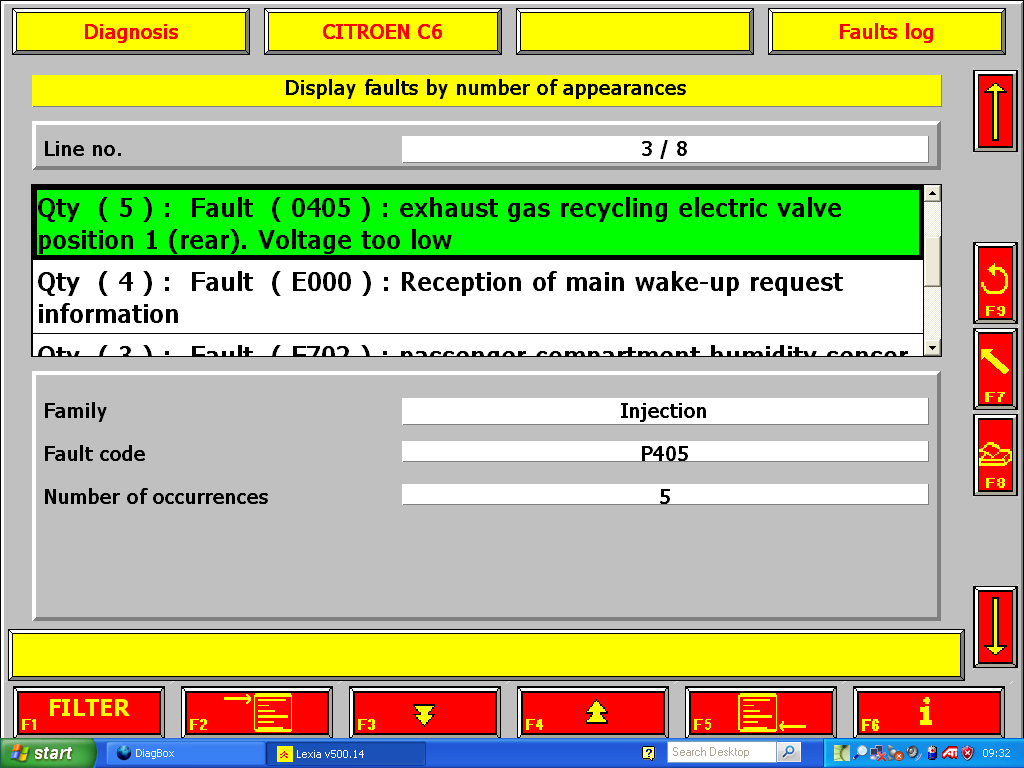Click the fault list scroll up arrow
The height and width of the screenshot is (768, 1024).
tap(933, 193)
